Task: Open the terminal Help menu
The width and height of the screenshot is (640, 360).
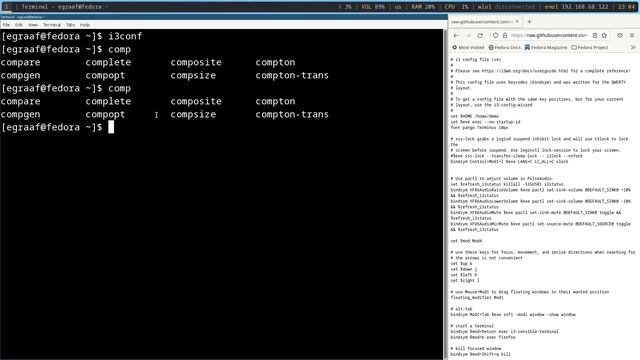Action: point(84,25)
